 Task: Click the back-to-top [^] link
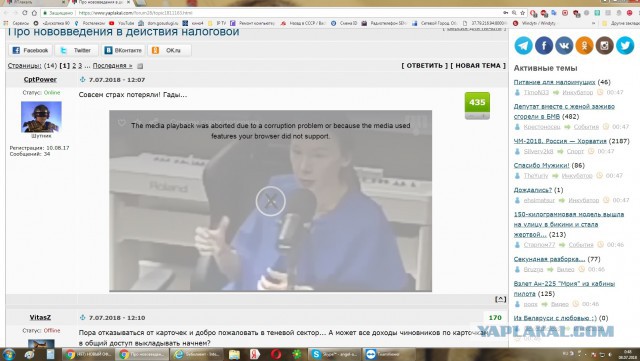pyautogui.click(x=500, y=299)
